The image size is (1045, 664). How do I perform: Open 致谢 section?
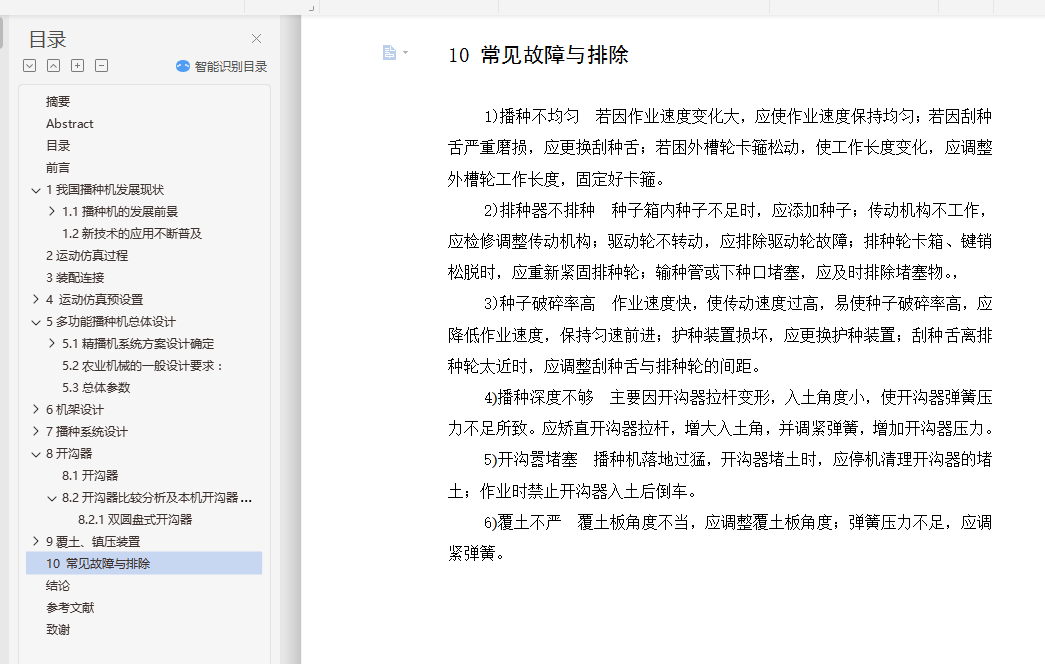coord(58,629)
